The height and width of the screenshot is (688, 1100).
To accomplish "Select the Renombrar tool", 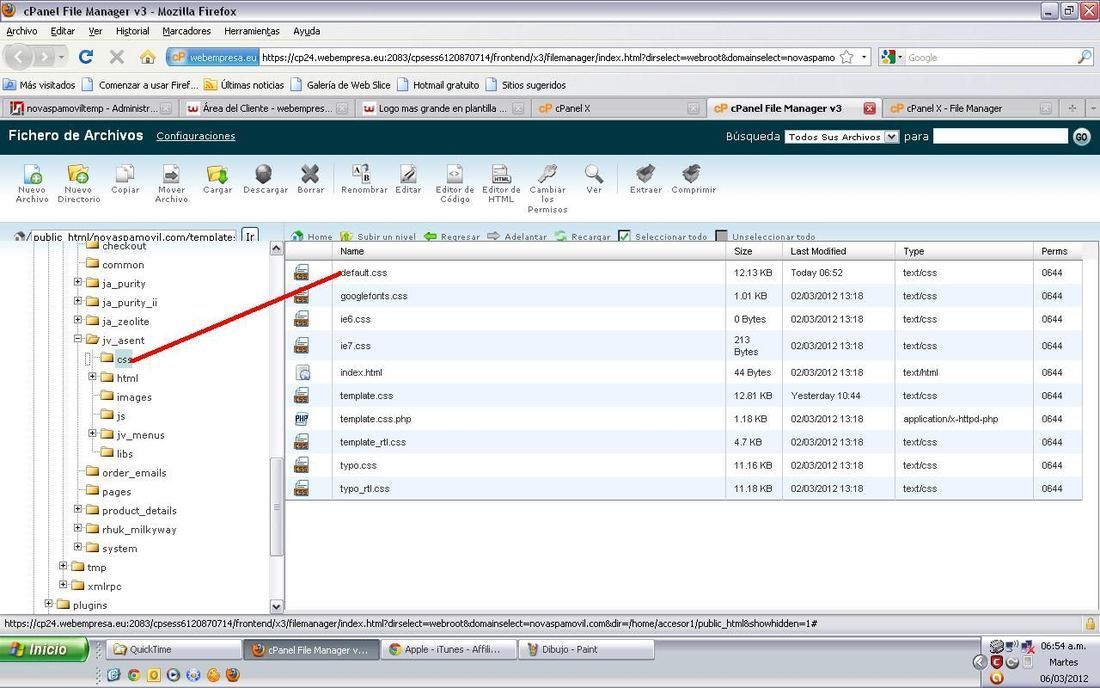I will (361, 174).
